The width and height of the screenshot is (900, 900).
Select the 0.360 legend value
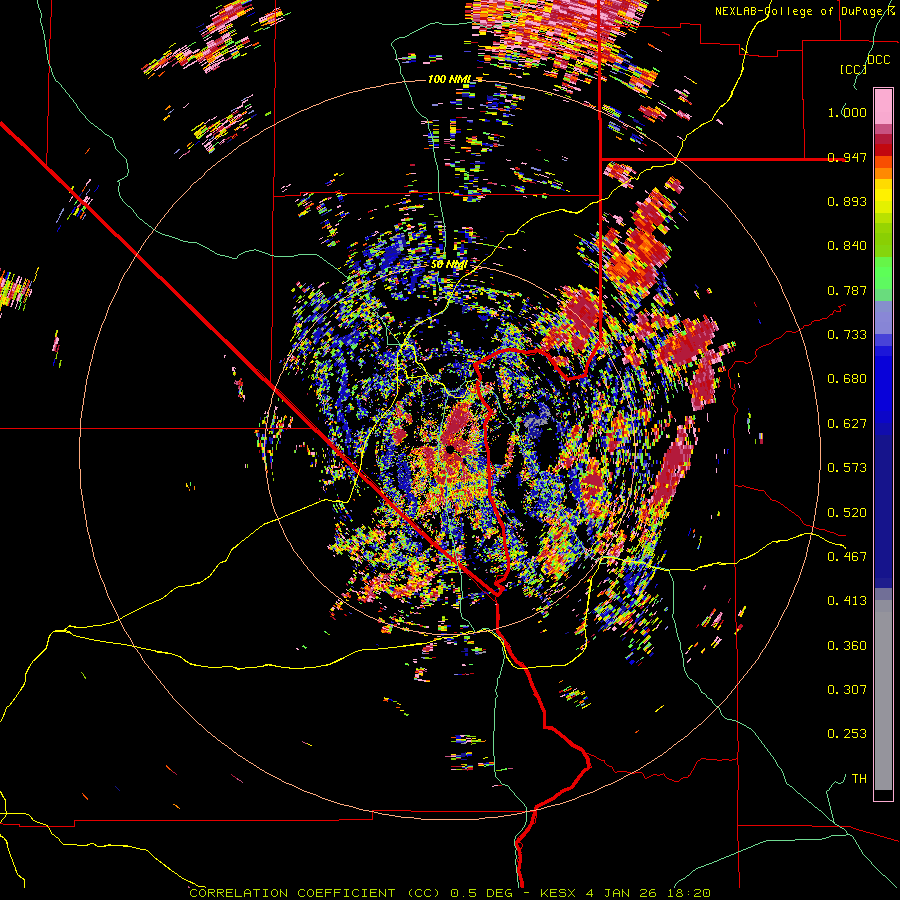847,646
